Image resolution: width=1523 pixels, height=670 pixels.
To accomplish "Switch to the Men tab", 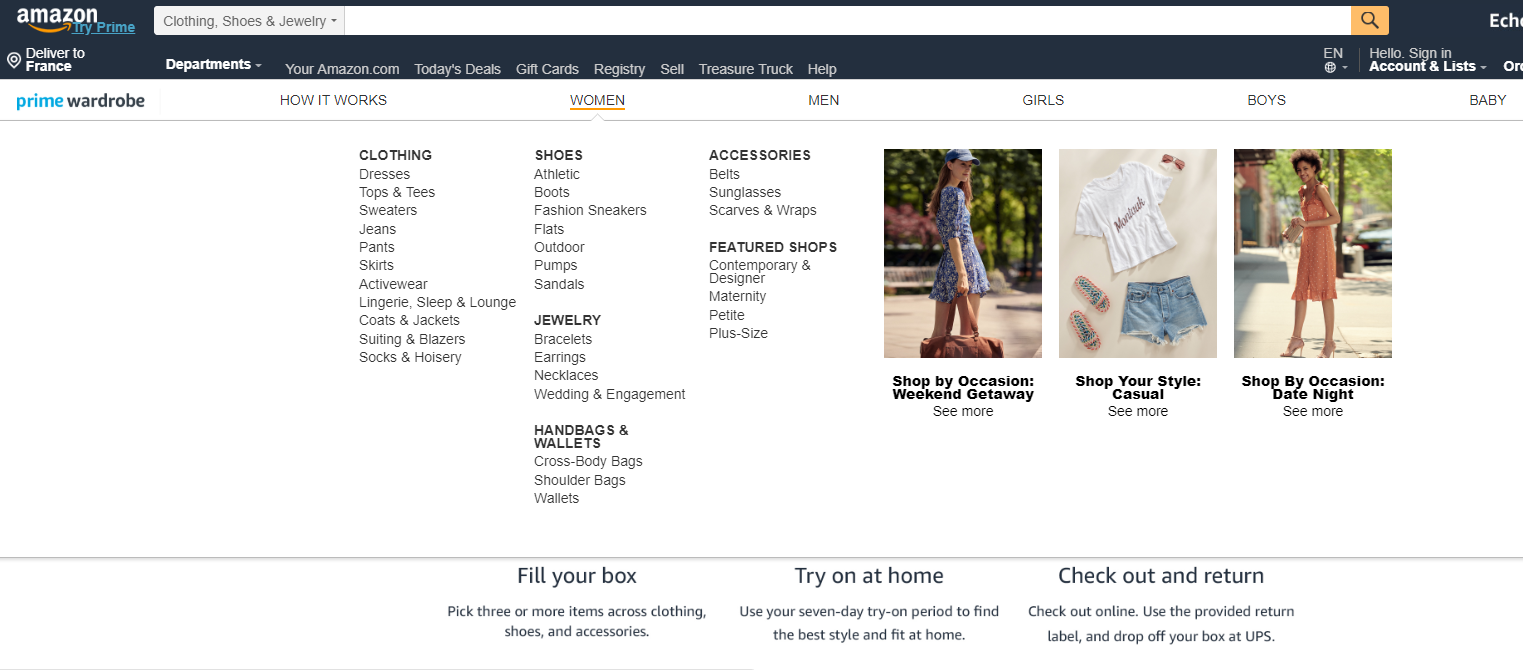I will (824, 100).
